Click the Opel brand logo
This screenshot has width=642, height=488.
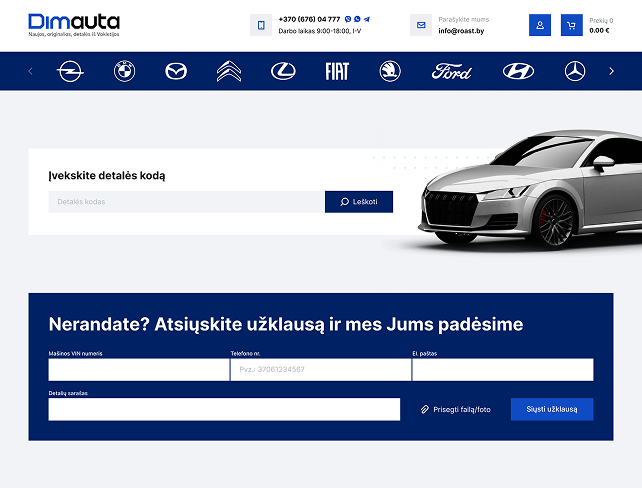coord(70,71)
